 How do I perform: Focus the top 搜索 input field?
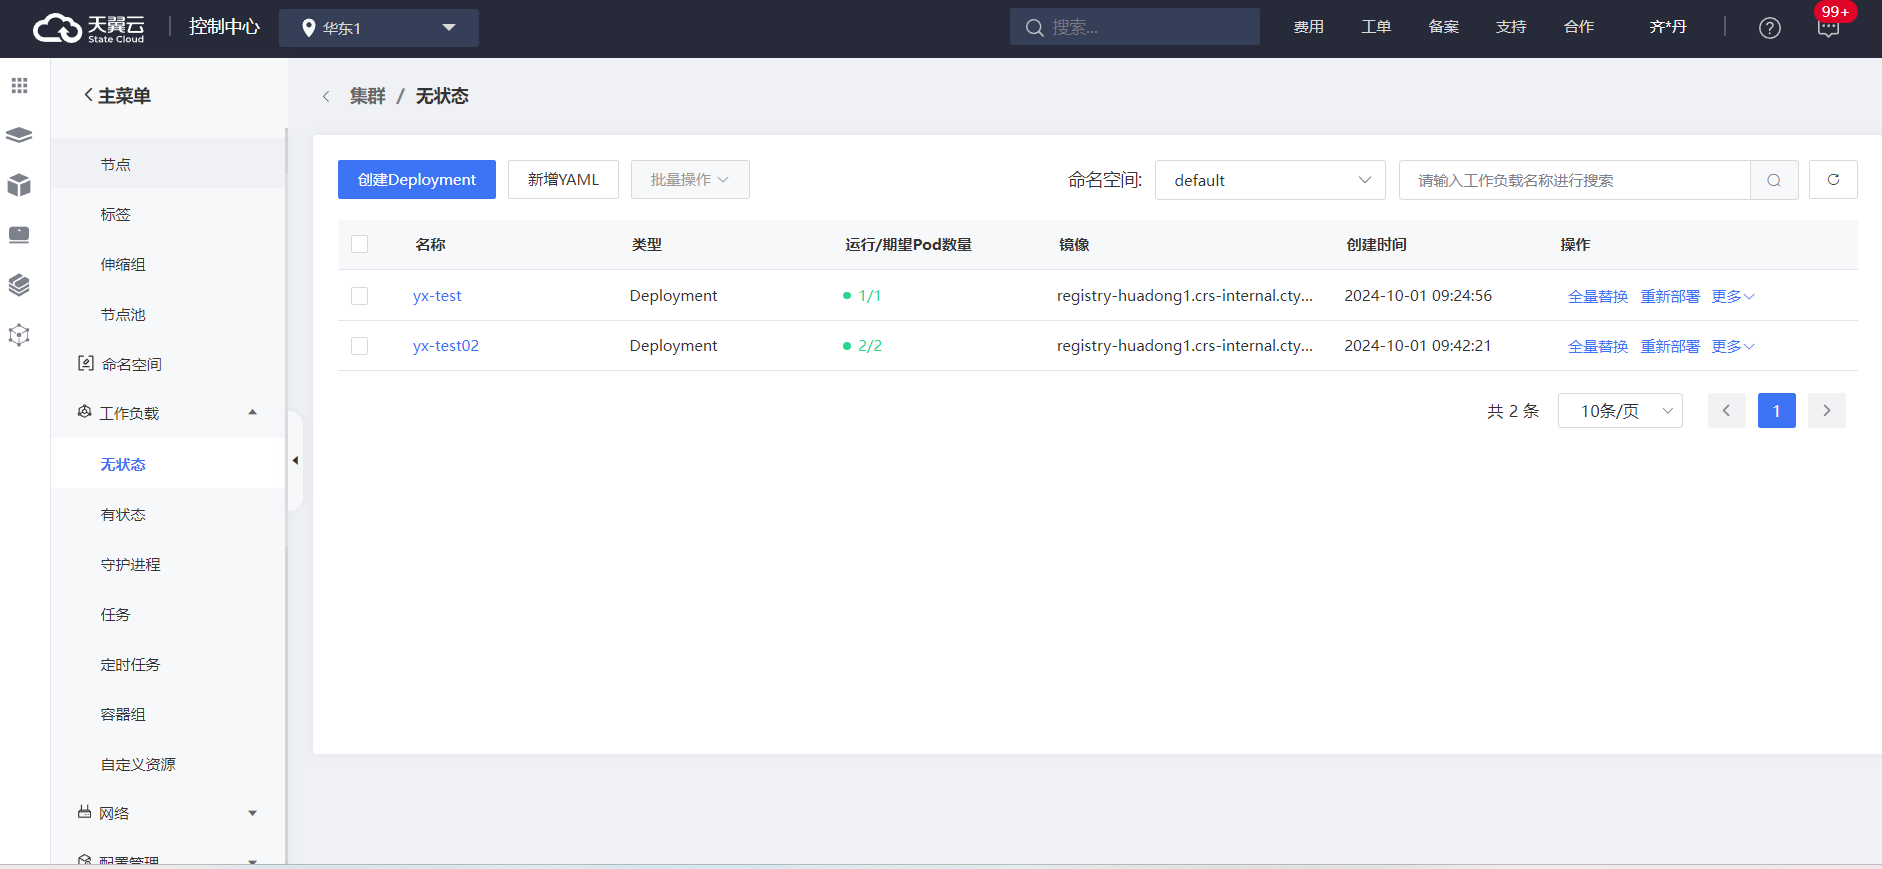point(1135,28)
